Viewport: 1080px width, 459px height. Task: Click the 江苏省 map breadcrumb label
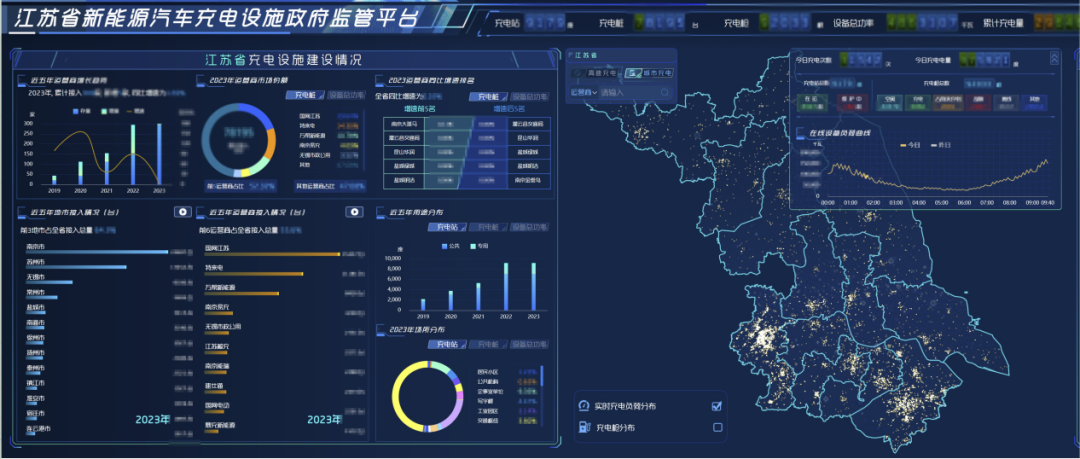[585, 55]
